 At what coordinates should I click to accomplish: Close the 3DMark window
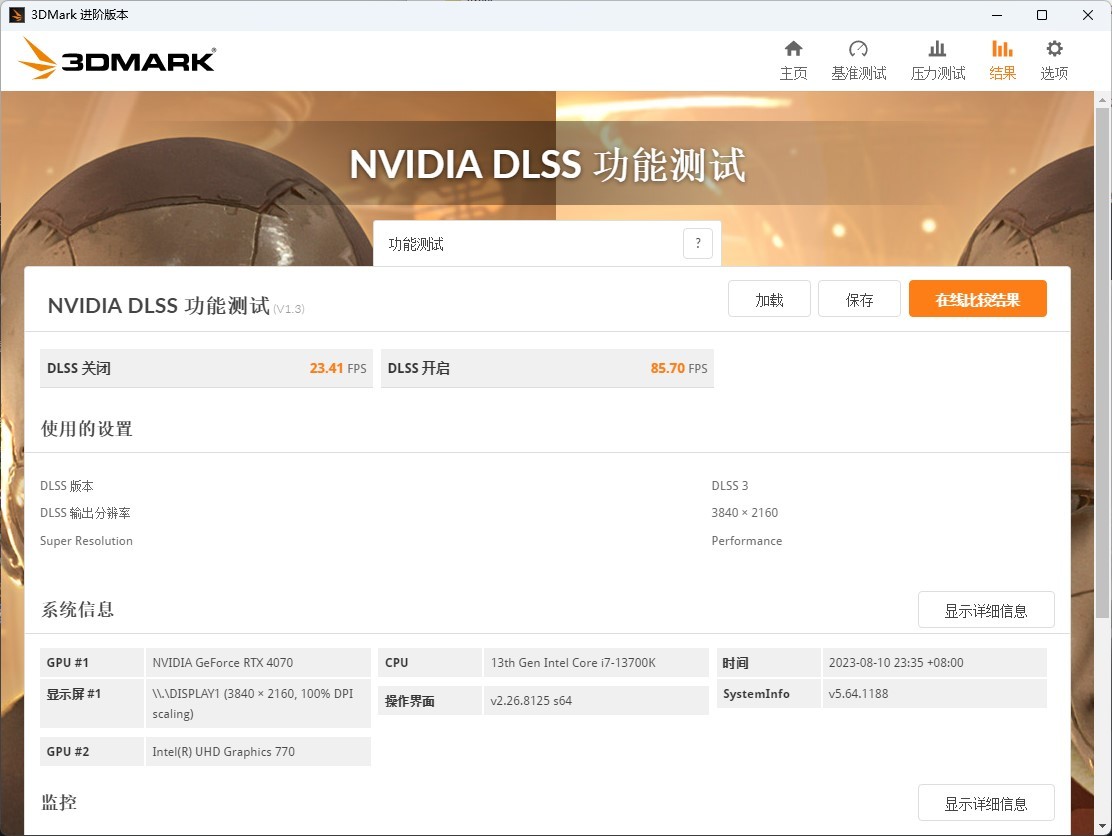(x=1088, y=15)
